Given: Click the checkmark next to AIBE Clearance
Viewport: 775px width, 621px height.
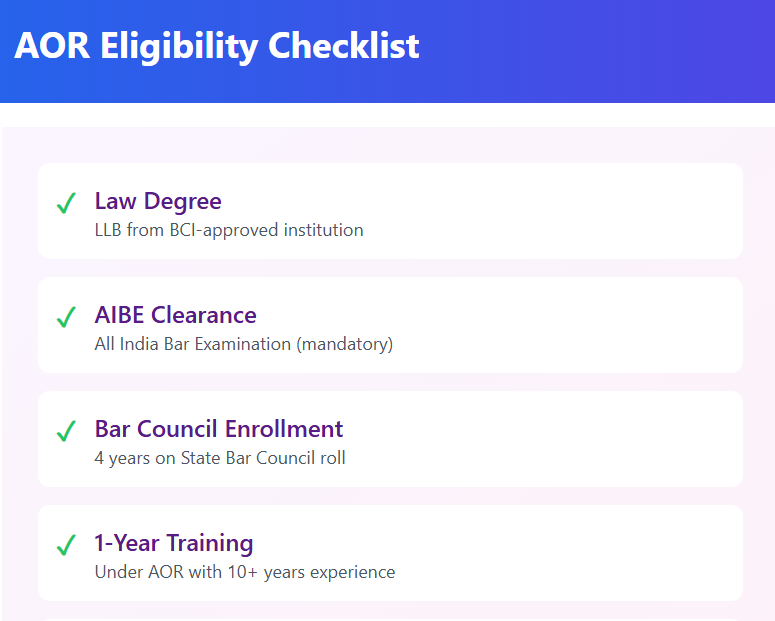Looking at the screenshot, I should click(x=66, y=318).
